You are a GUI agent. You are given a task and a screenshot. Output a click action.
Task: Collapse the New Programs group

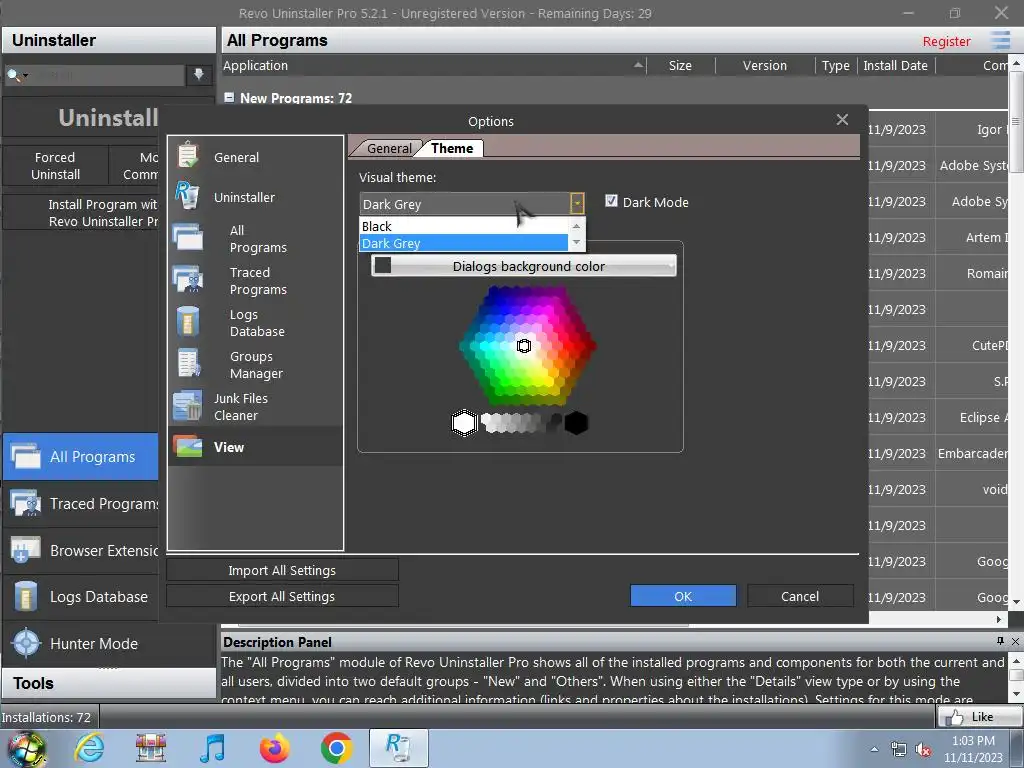[229, 97]
